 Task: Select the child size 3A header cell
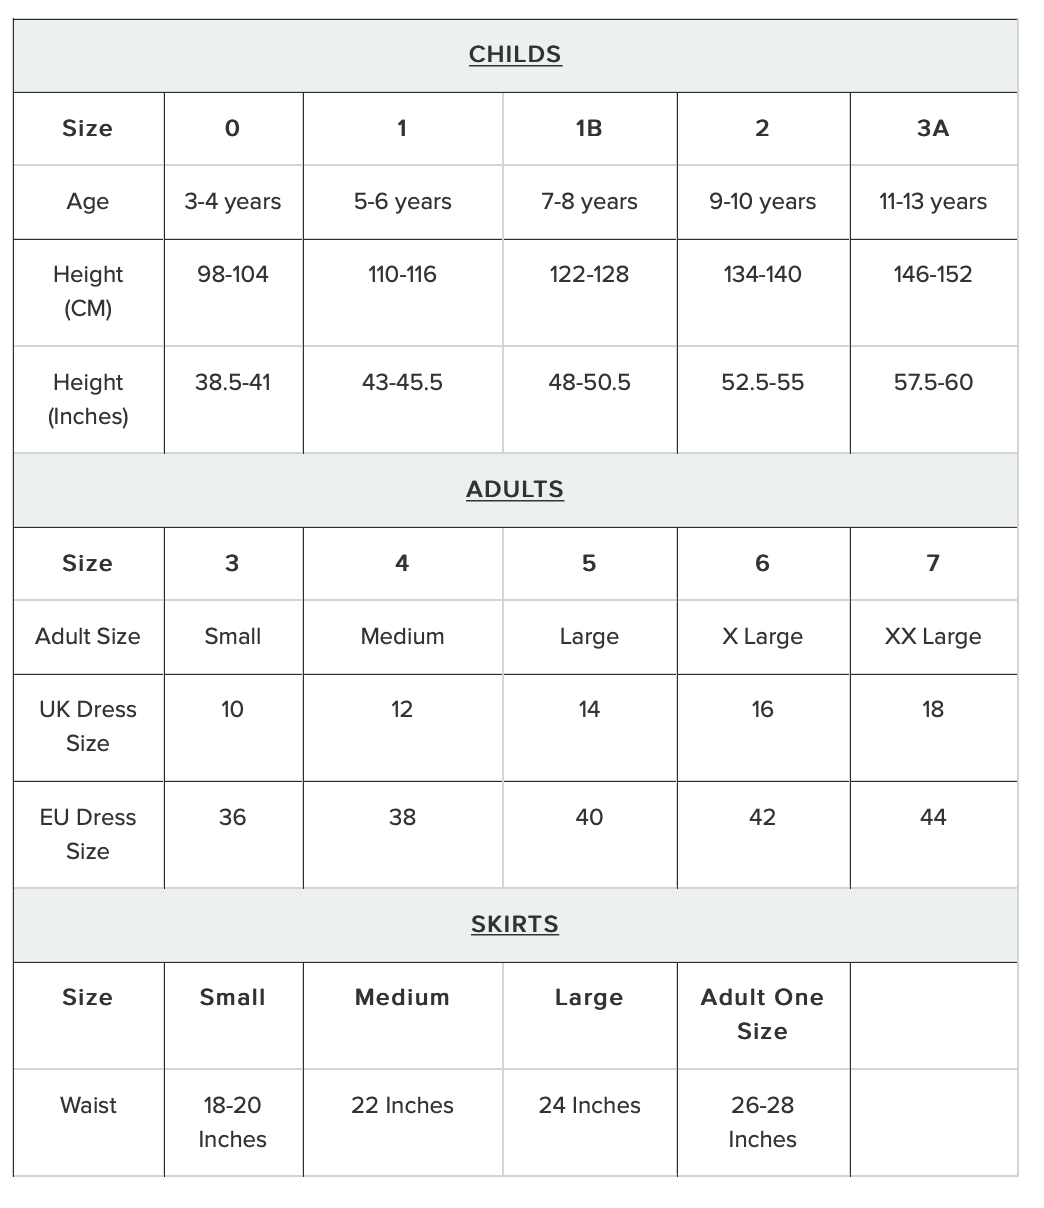[x=933, y=128]
